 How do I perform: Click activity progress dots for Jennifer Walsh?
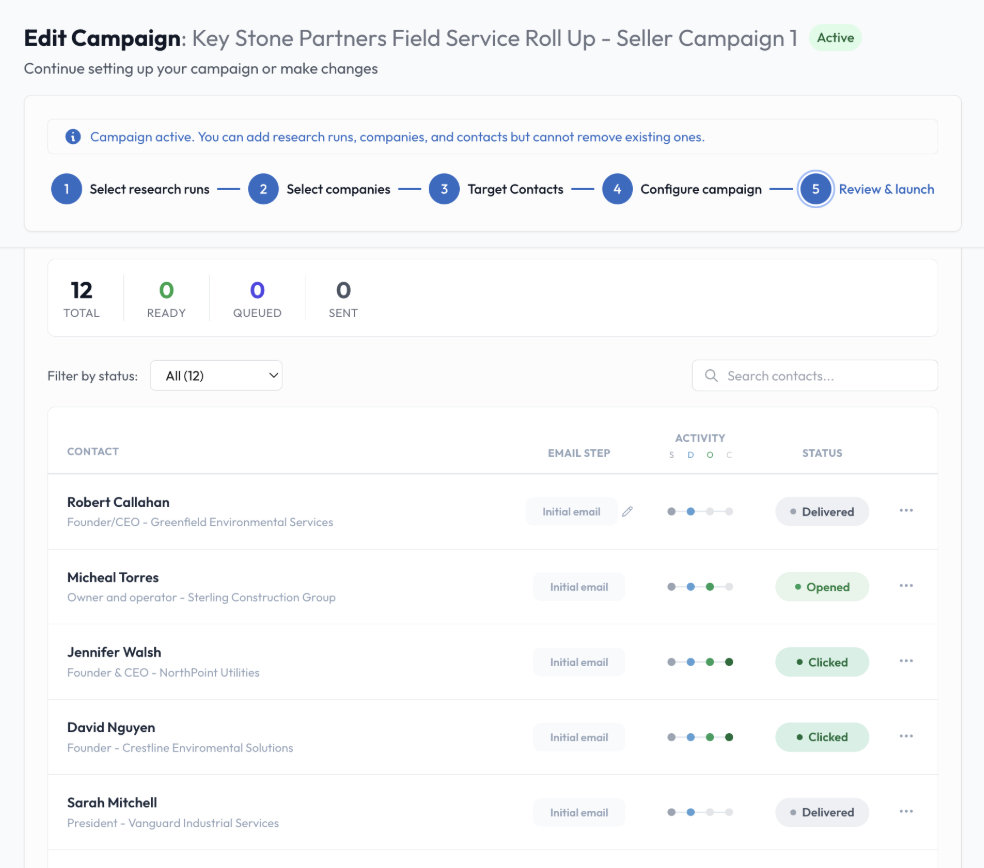click(700, 662)
